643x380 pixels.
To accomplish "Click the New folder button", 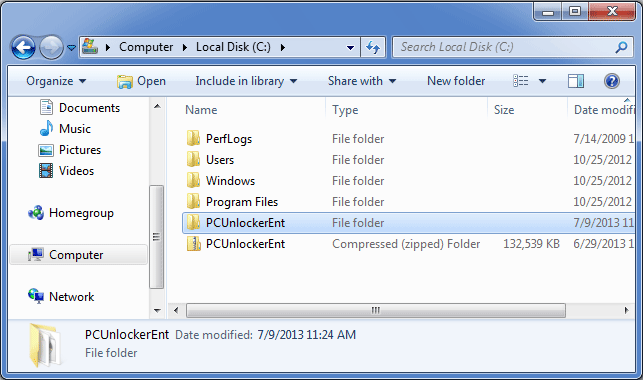I will coord(456,81).
